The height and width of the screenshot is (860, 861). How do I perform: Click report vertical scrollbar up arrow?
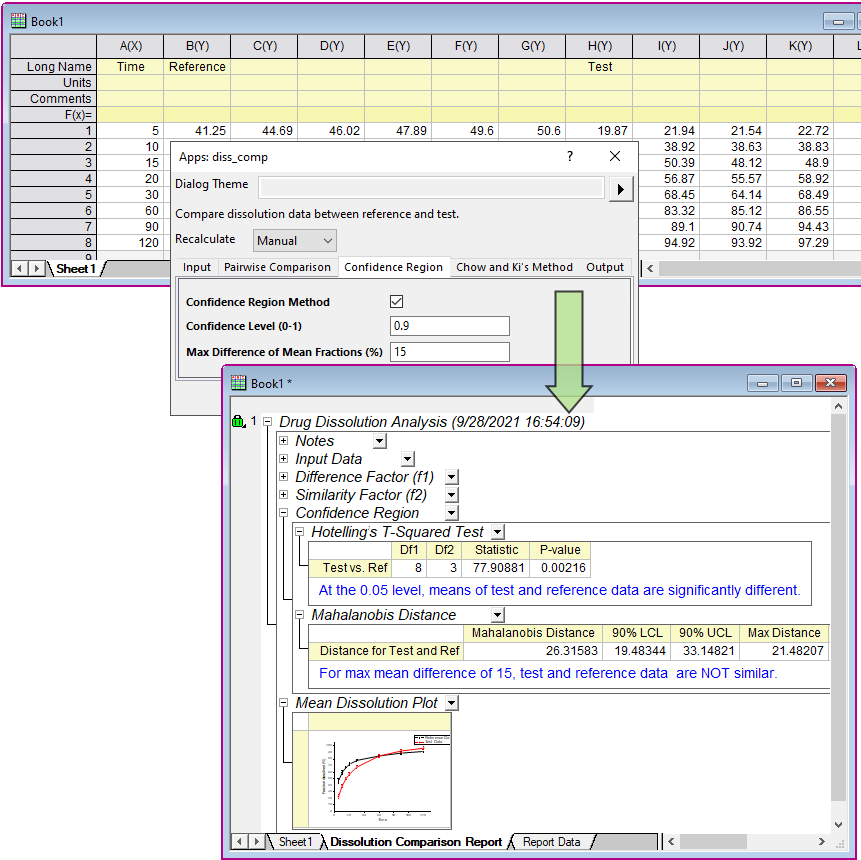(x=838, y=406)
